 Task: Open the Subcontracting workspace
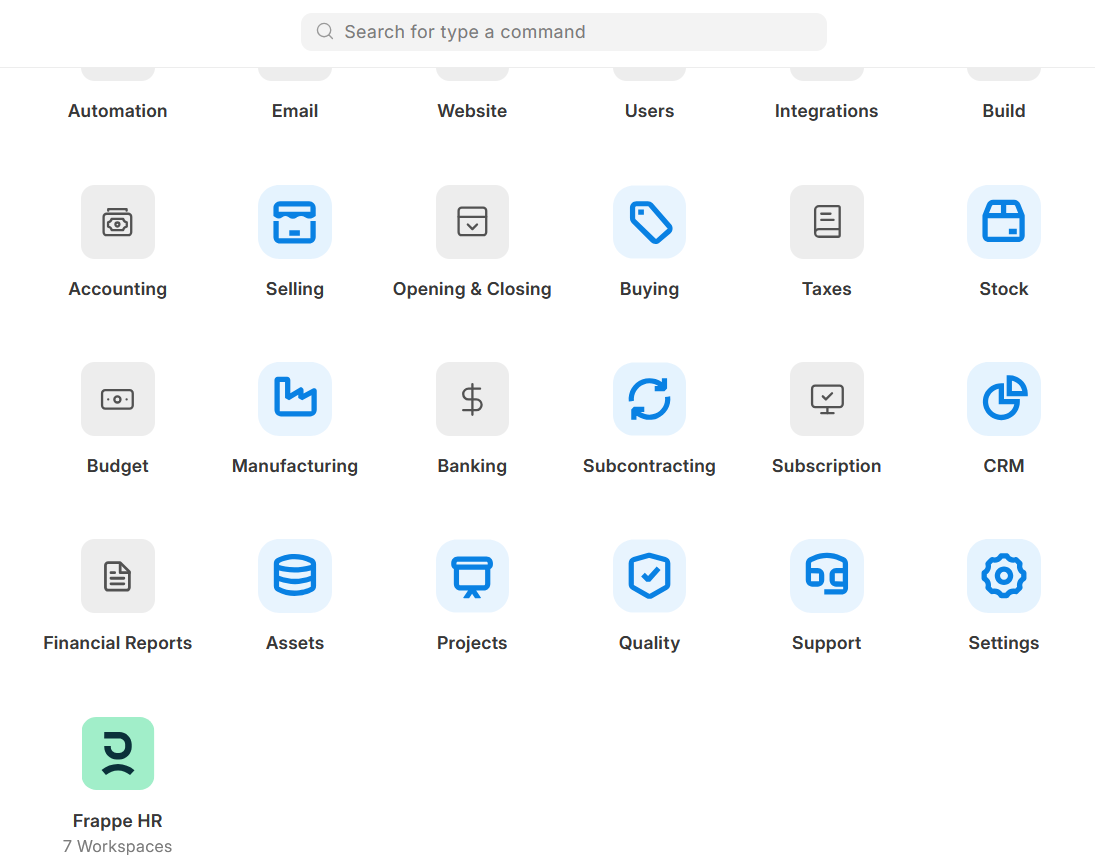click(x=649, y=399)
